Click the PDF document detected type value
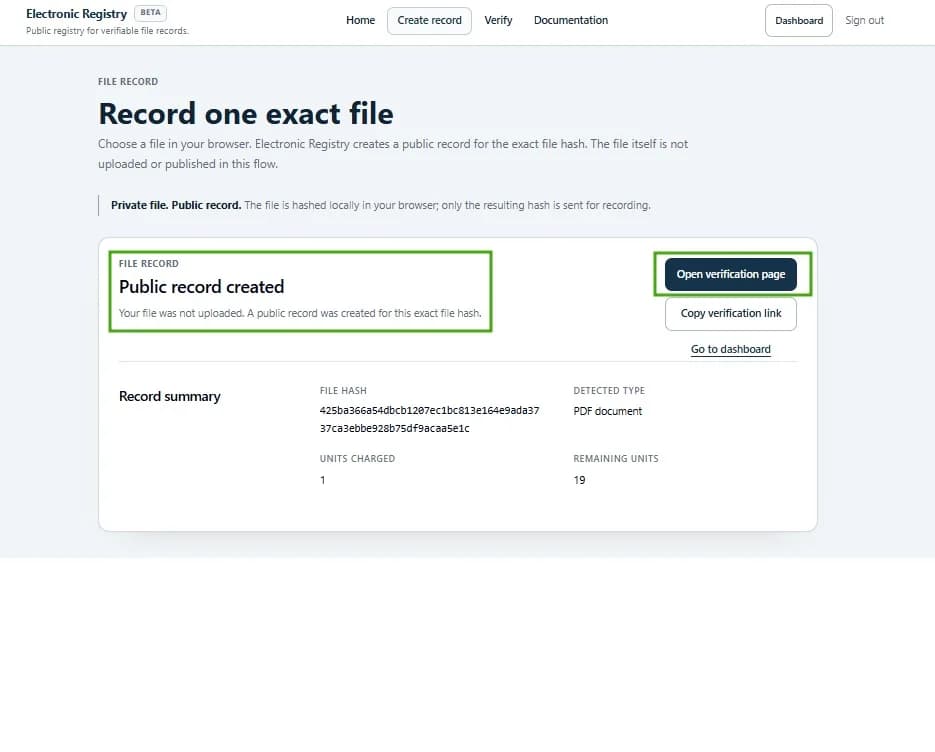The height and width of the screenshot is (752, 935). pyautogui.click(x=608, y=411)
